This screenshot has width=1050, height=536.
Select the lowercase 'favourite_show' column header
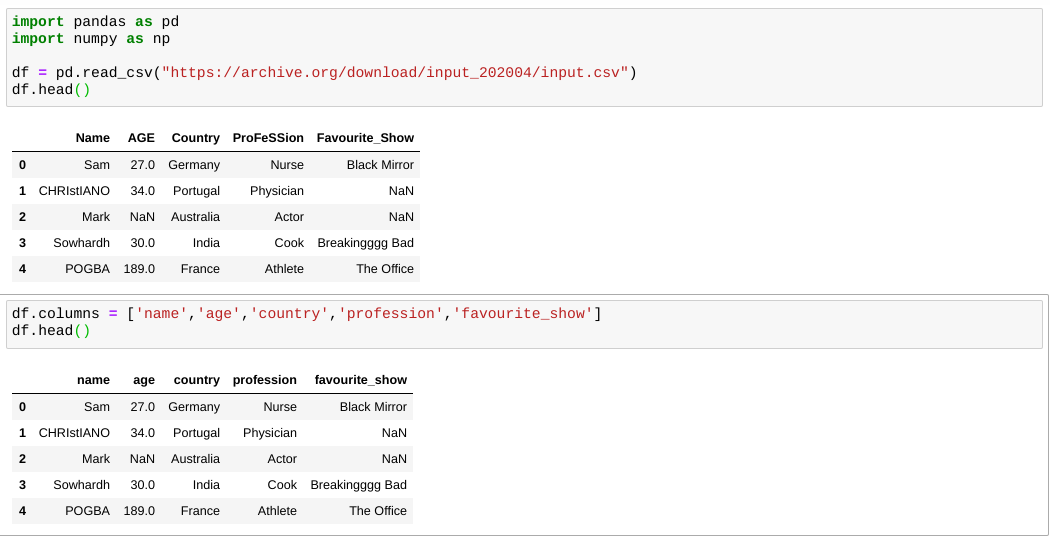coord(361,380)
